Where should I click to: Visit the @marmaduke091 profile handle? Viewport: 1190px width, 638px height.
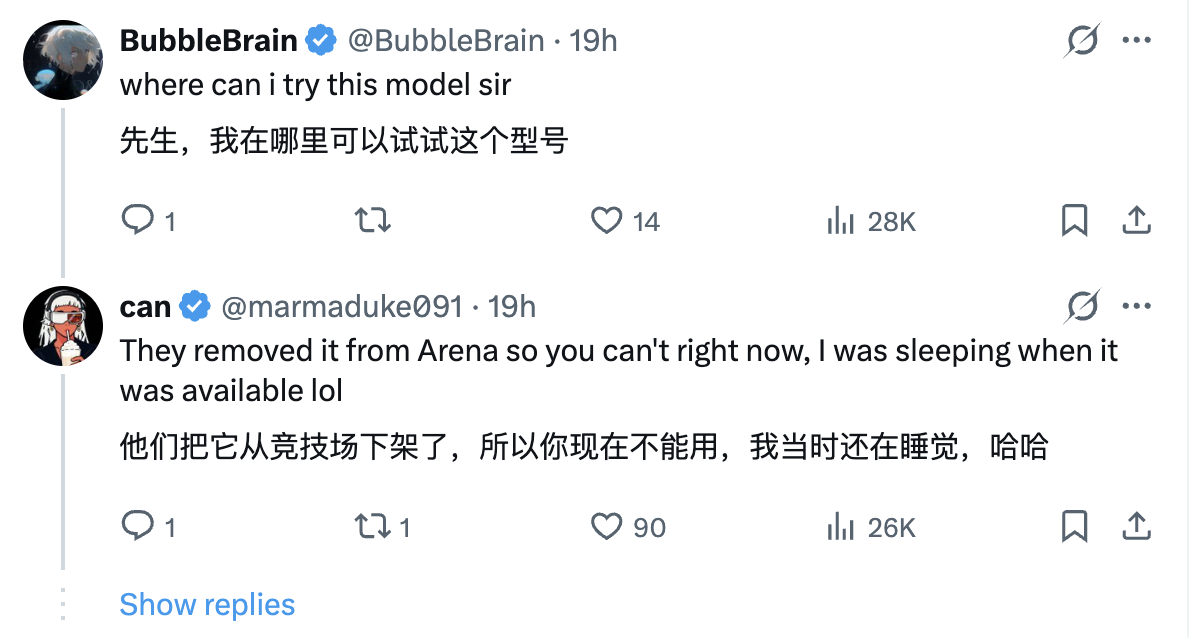click(x=341, y=306)
